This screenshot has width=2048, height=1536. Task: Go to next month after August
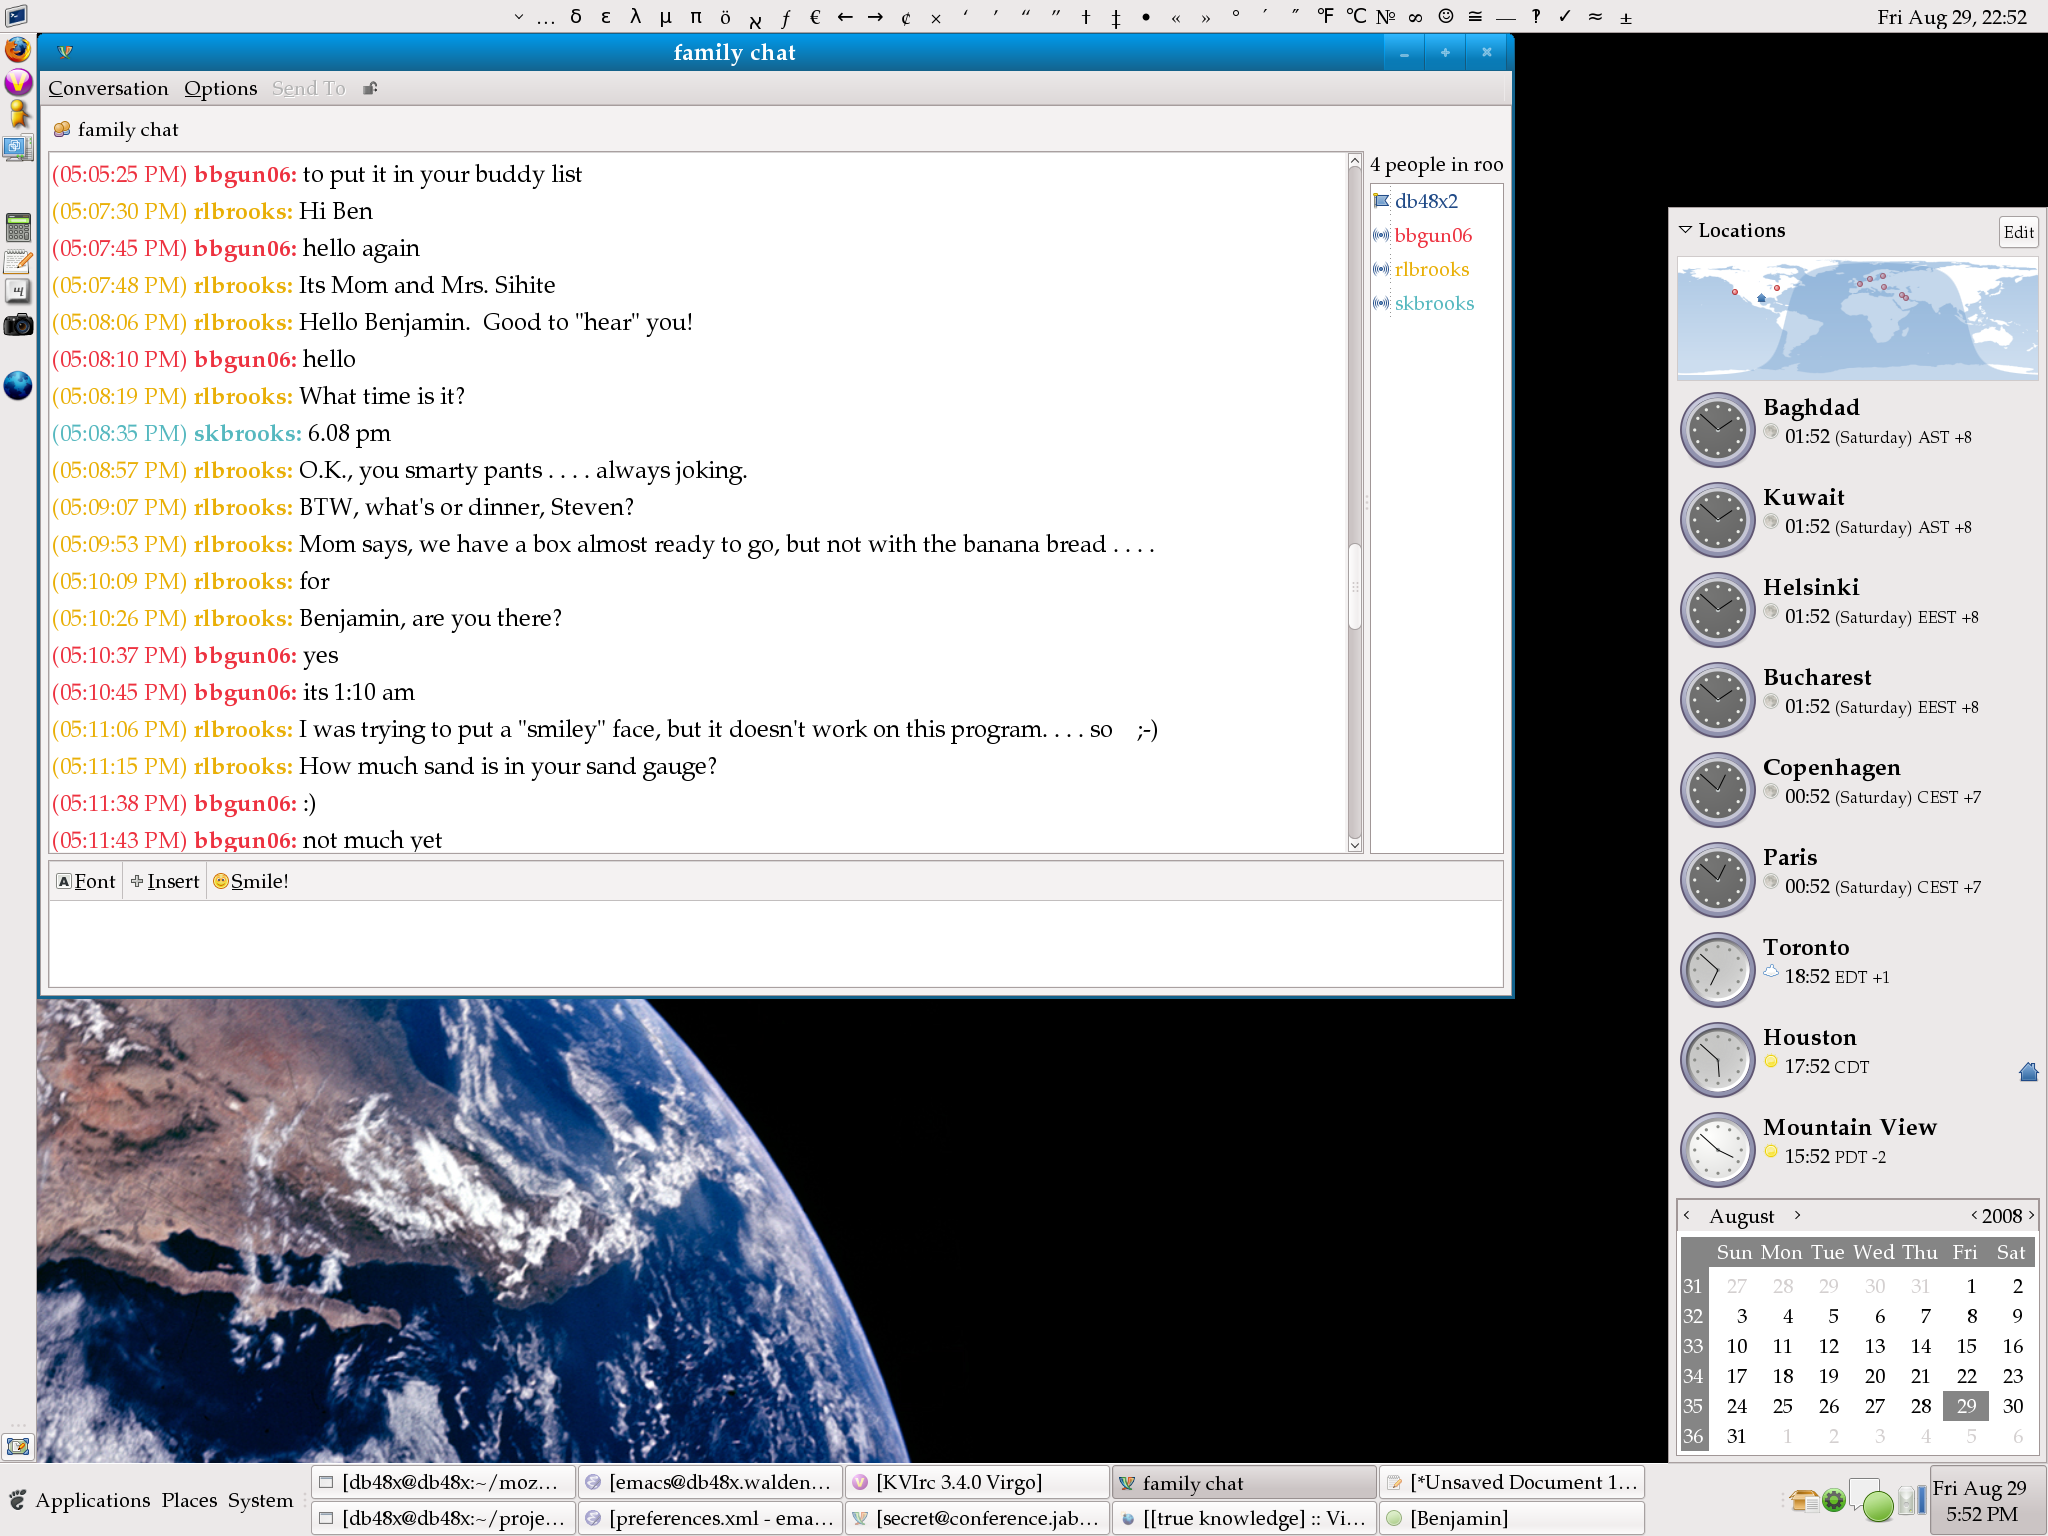(1797, 1215)
